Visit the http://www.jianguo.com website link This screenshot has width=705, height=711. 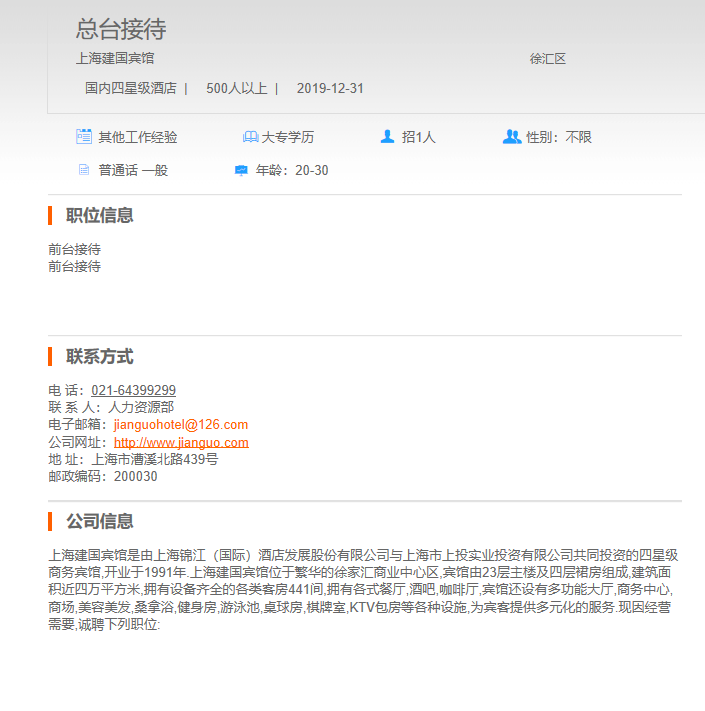[x=181, y=442]
